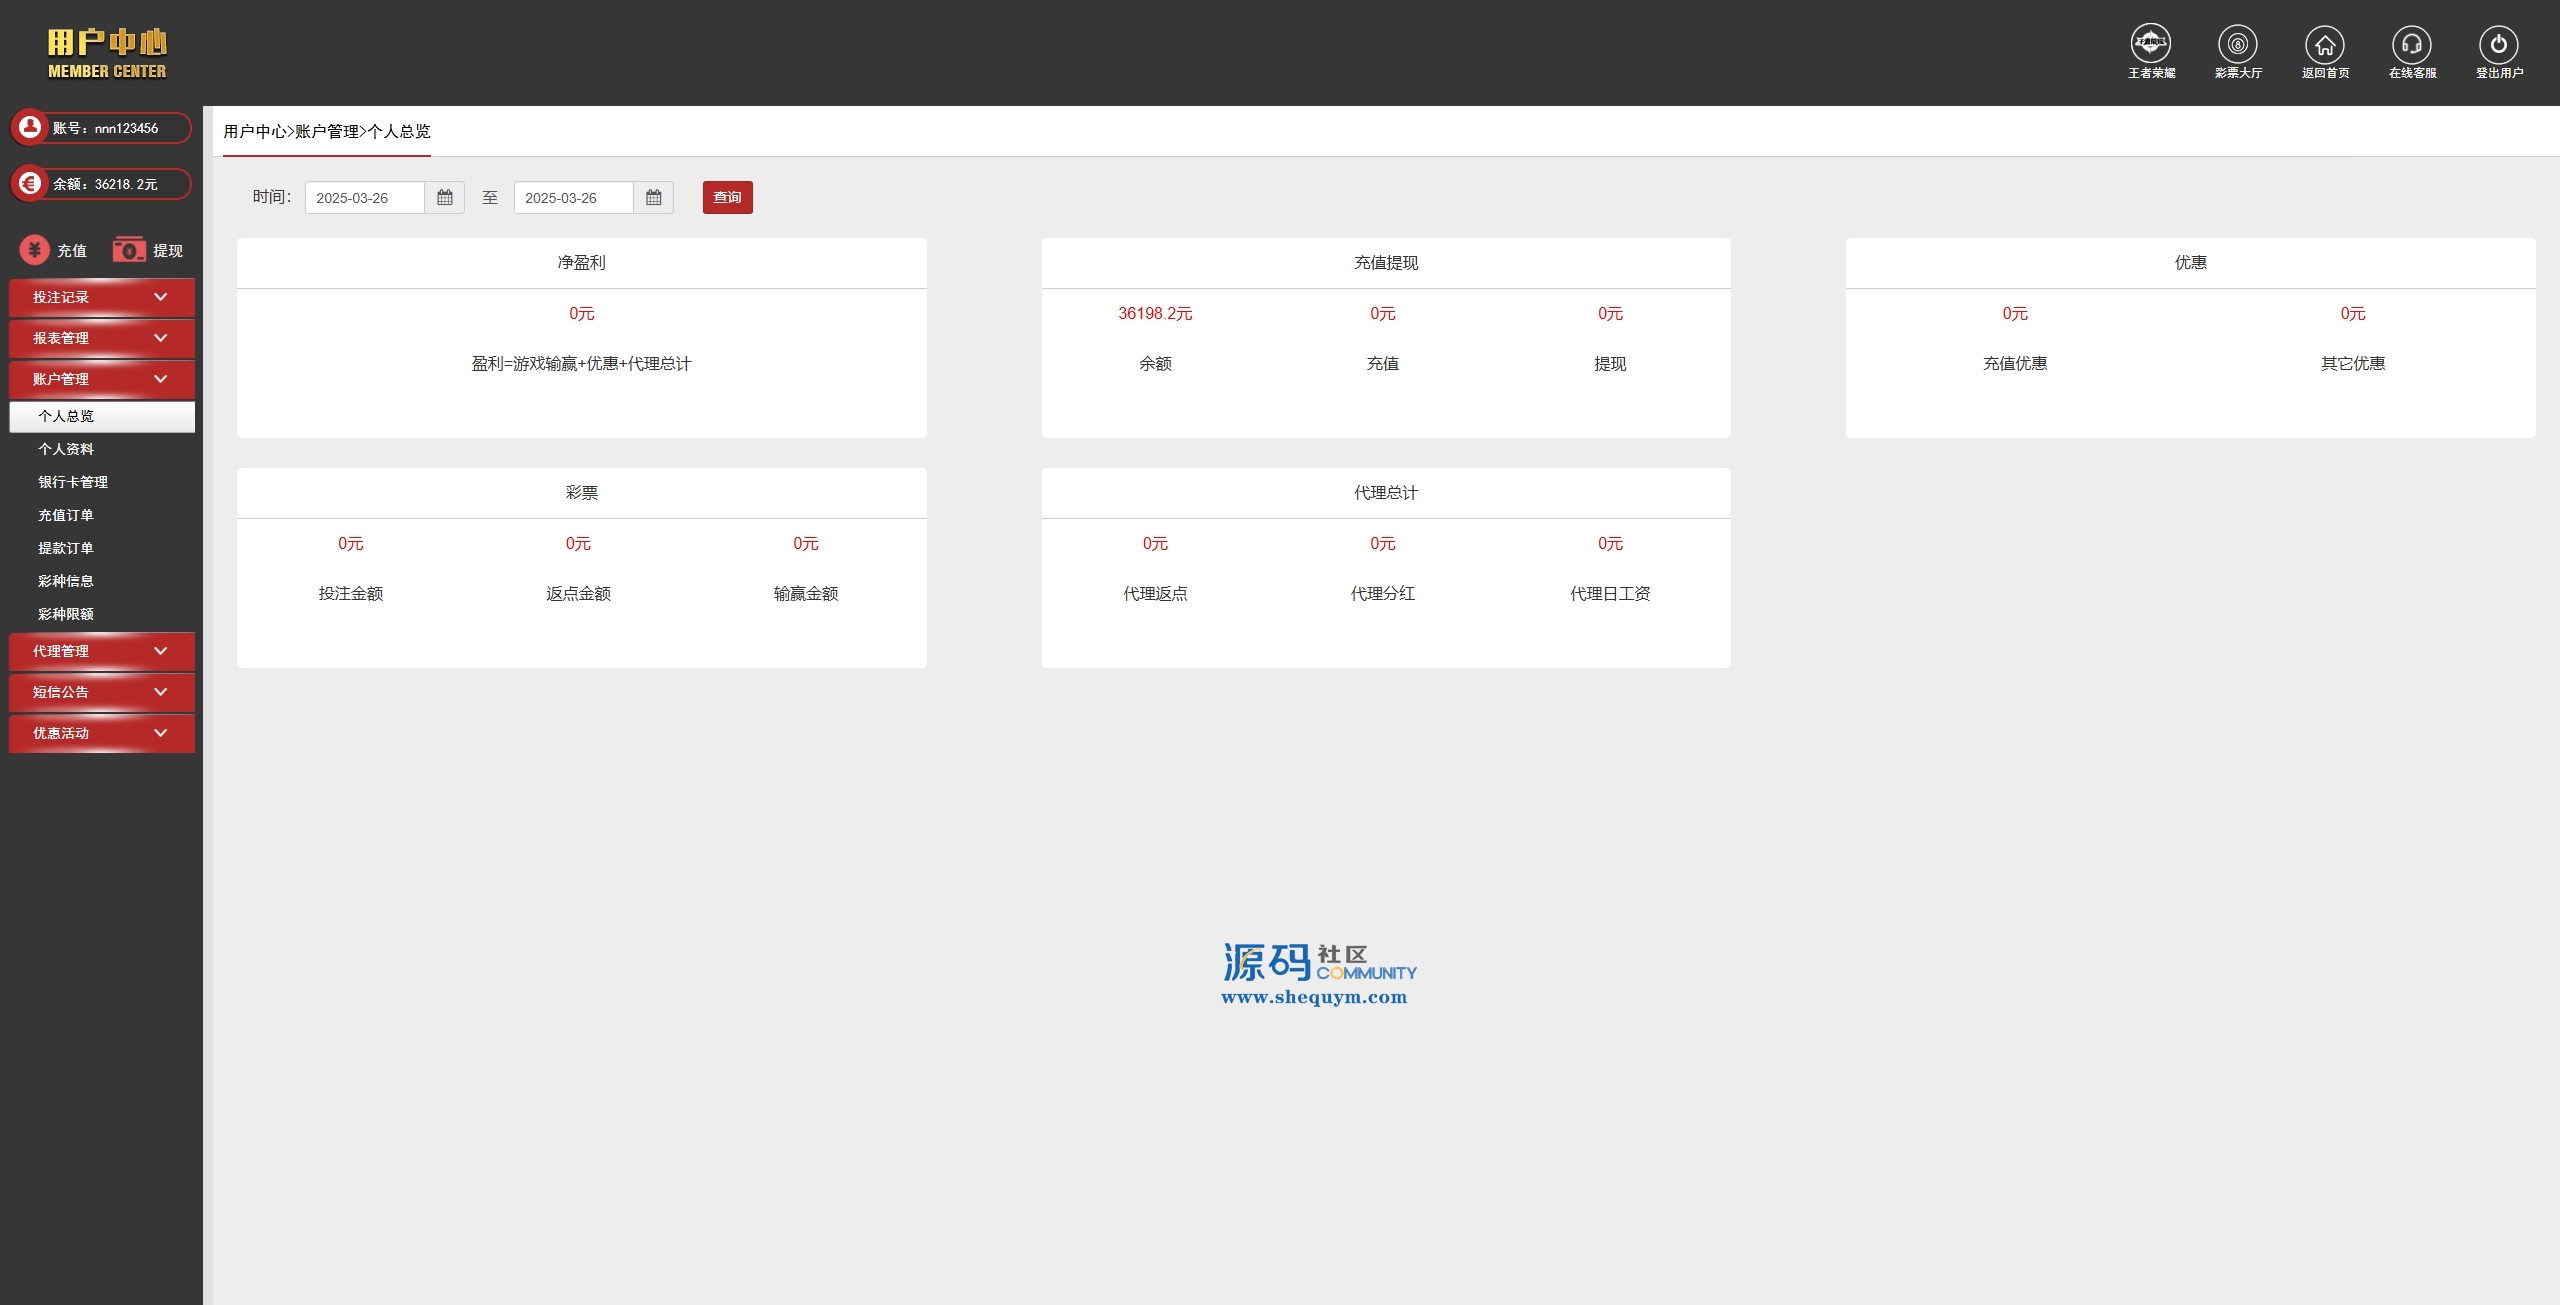Expand the 报表管理 sidebar section
This screenshot has height=1305, width=2560.
click(x=101, y=339)
